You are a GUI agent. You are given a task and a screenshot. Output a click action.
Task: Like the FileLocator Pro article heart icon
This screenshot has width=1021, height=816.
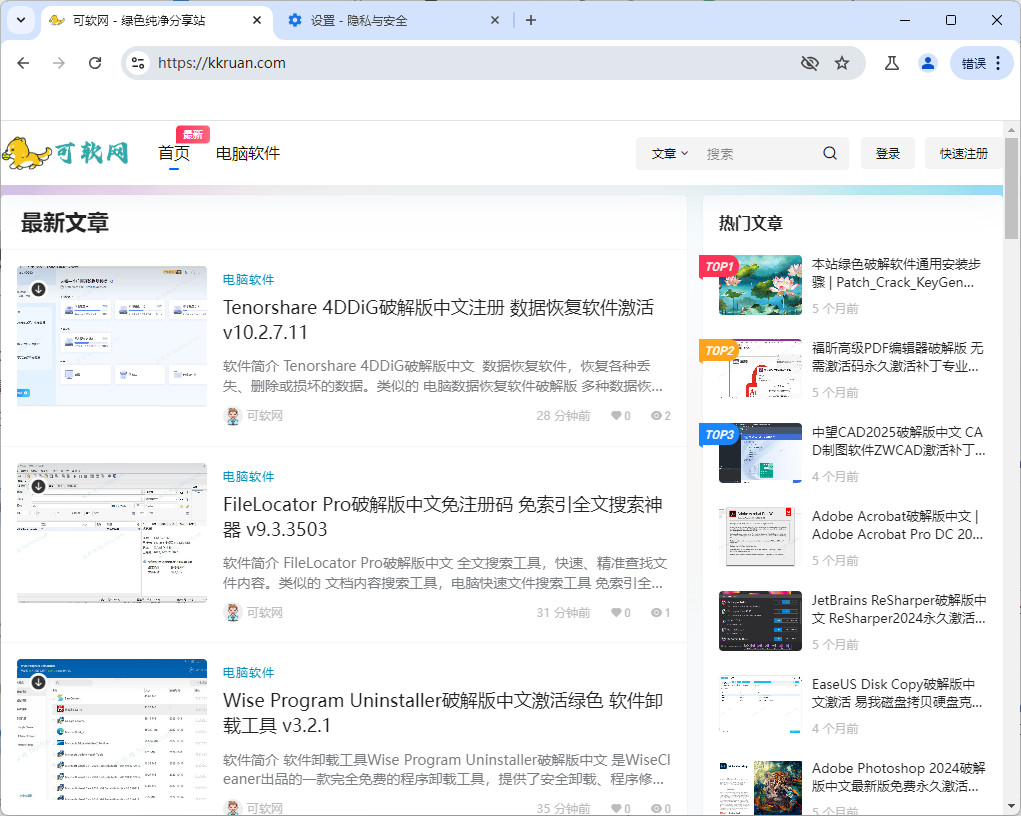(x=616, y=612)
